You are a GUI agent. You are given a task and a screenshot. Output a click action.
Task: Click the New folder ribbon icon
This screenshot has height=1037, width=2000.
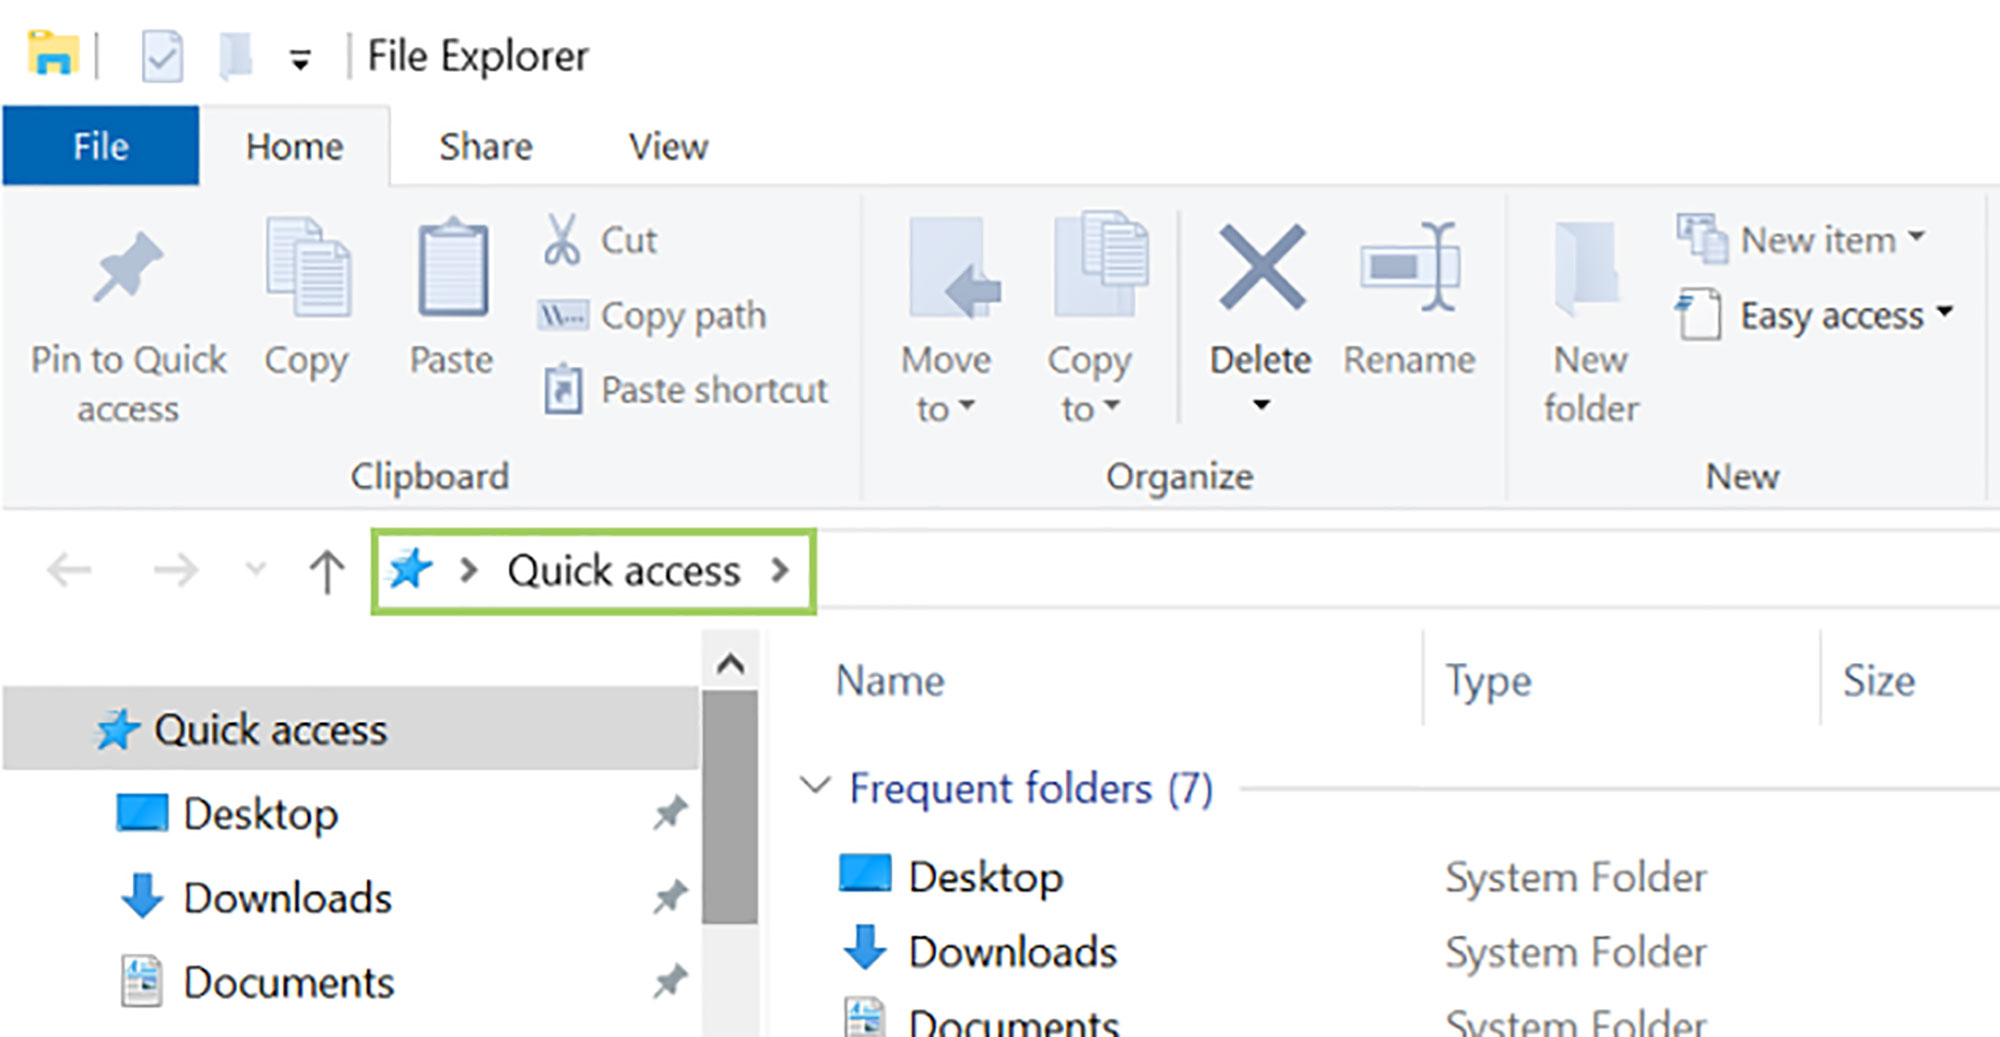(x=1587, y=268)
